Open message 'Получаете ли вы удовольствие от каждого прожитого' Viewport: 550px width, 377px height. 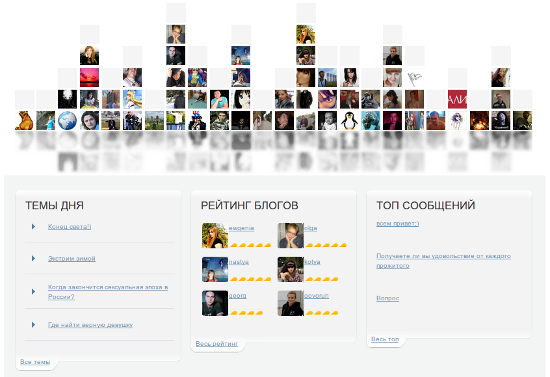pyautogui.click(x=443, y=261)
